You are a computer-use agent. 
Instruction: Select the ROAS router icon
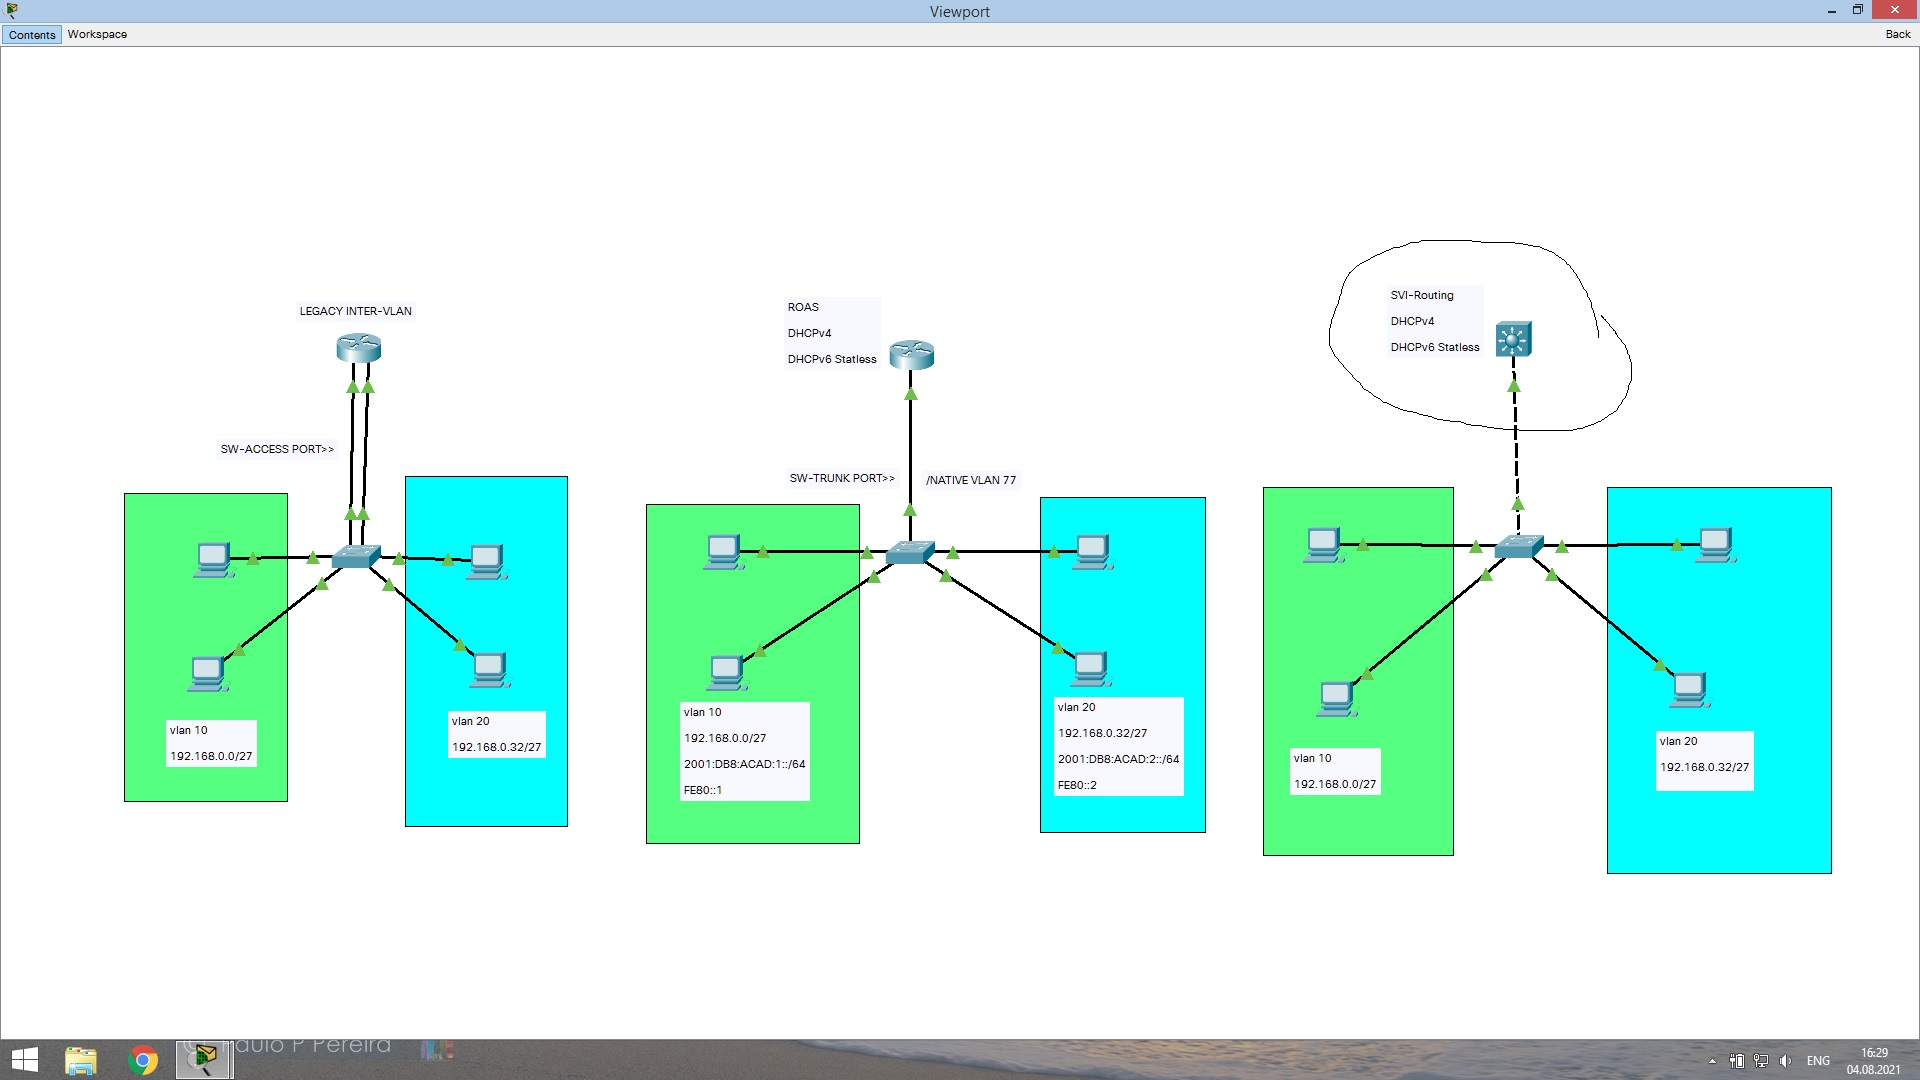tap(911, 354)
